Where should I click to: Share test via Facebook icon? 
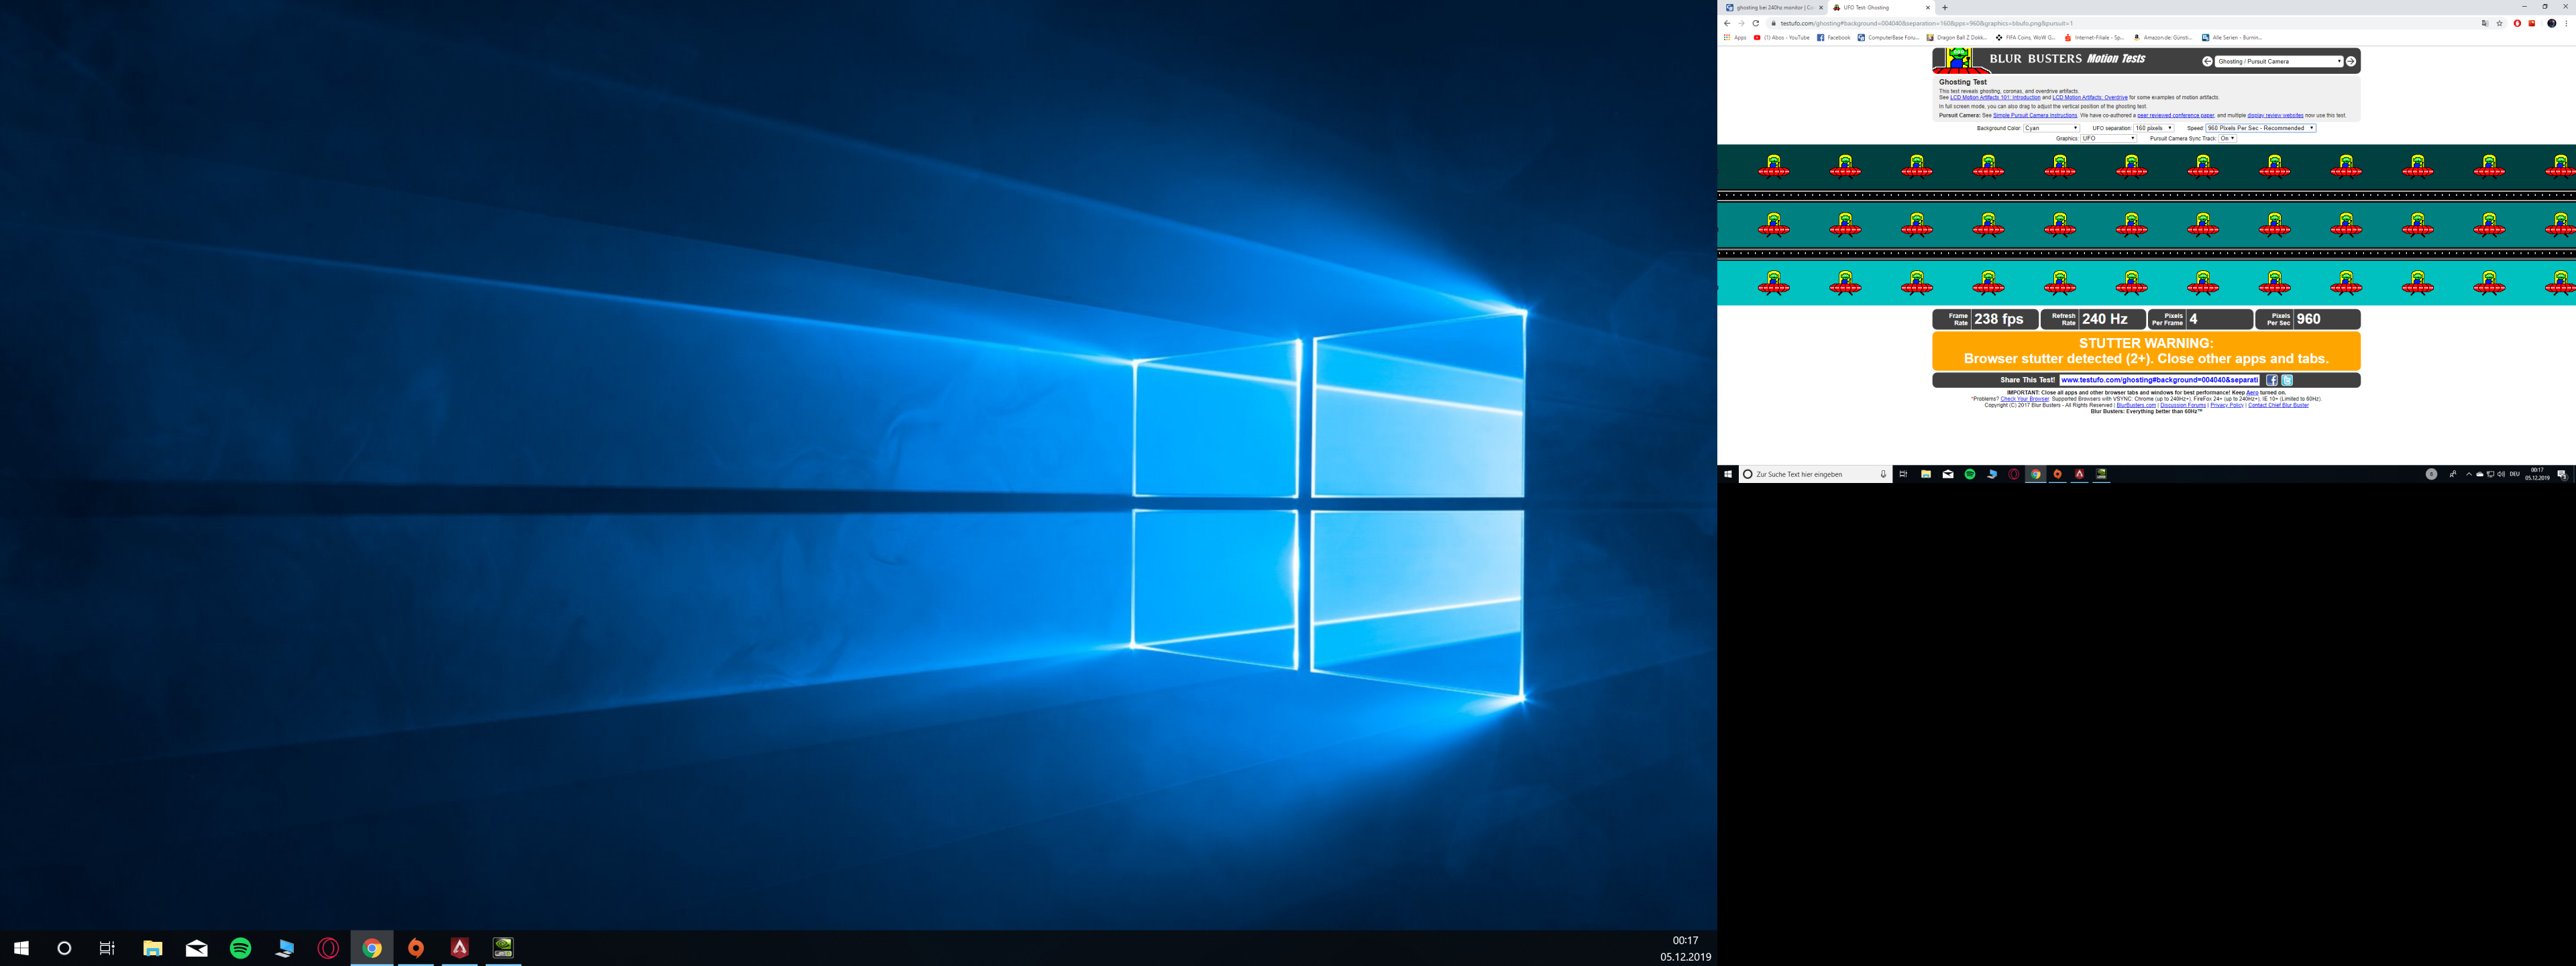2271,380
